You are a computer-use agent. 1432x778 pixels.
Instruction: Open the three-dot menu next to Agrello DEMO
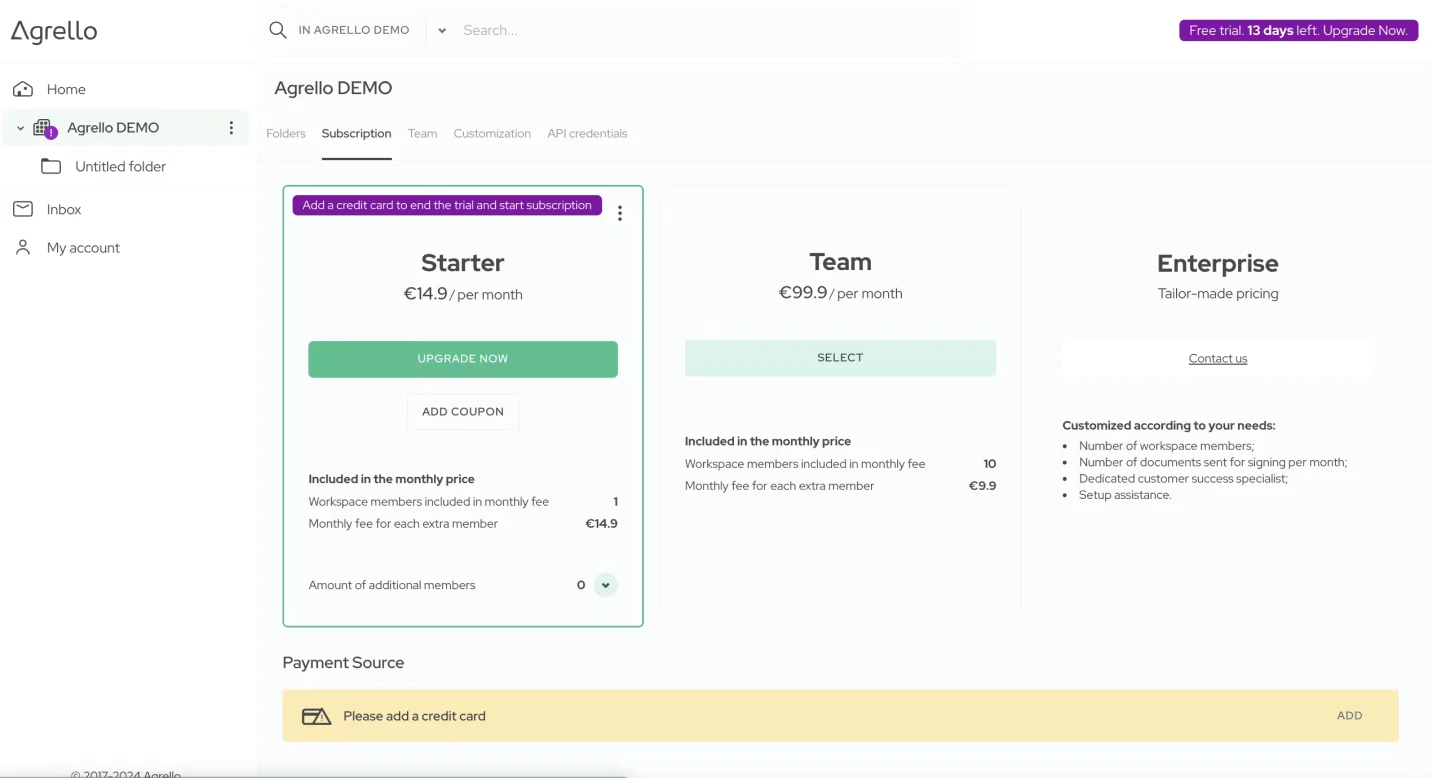click(231, 127)
